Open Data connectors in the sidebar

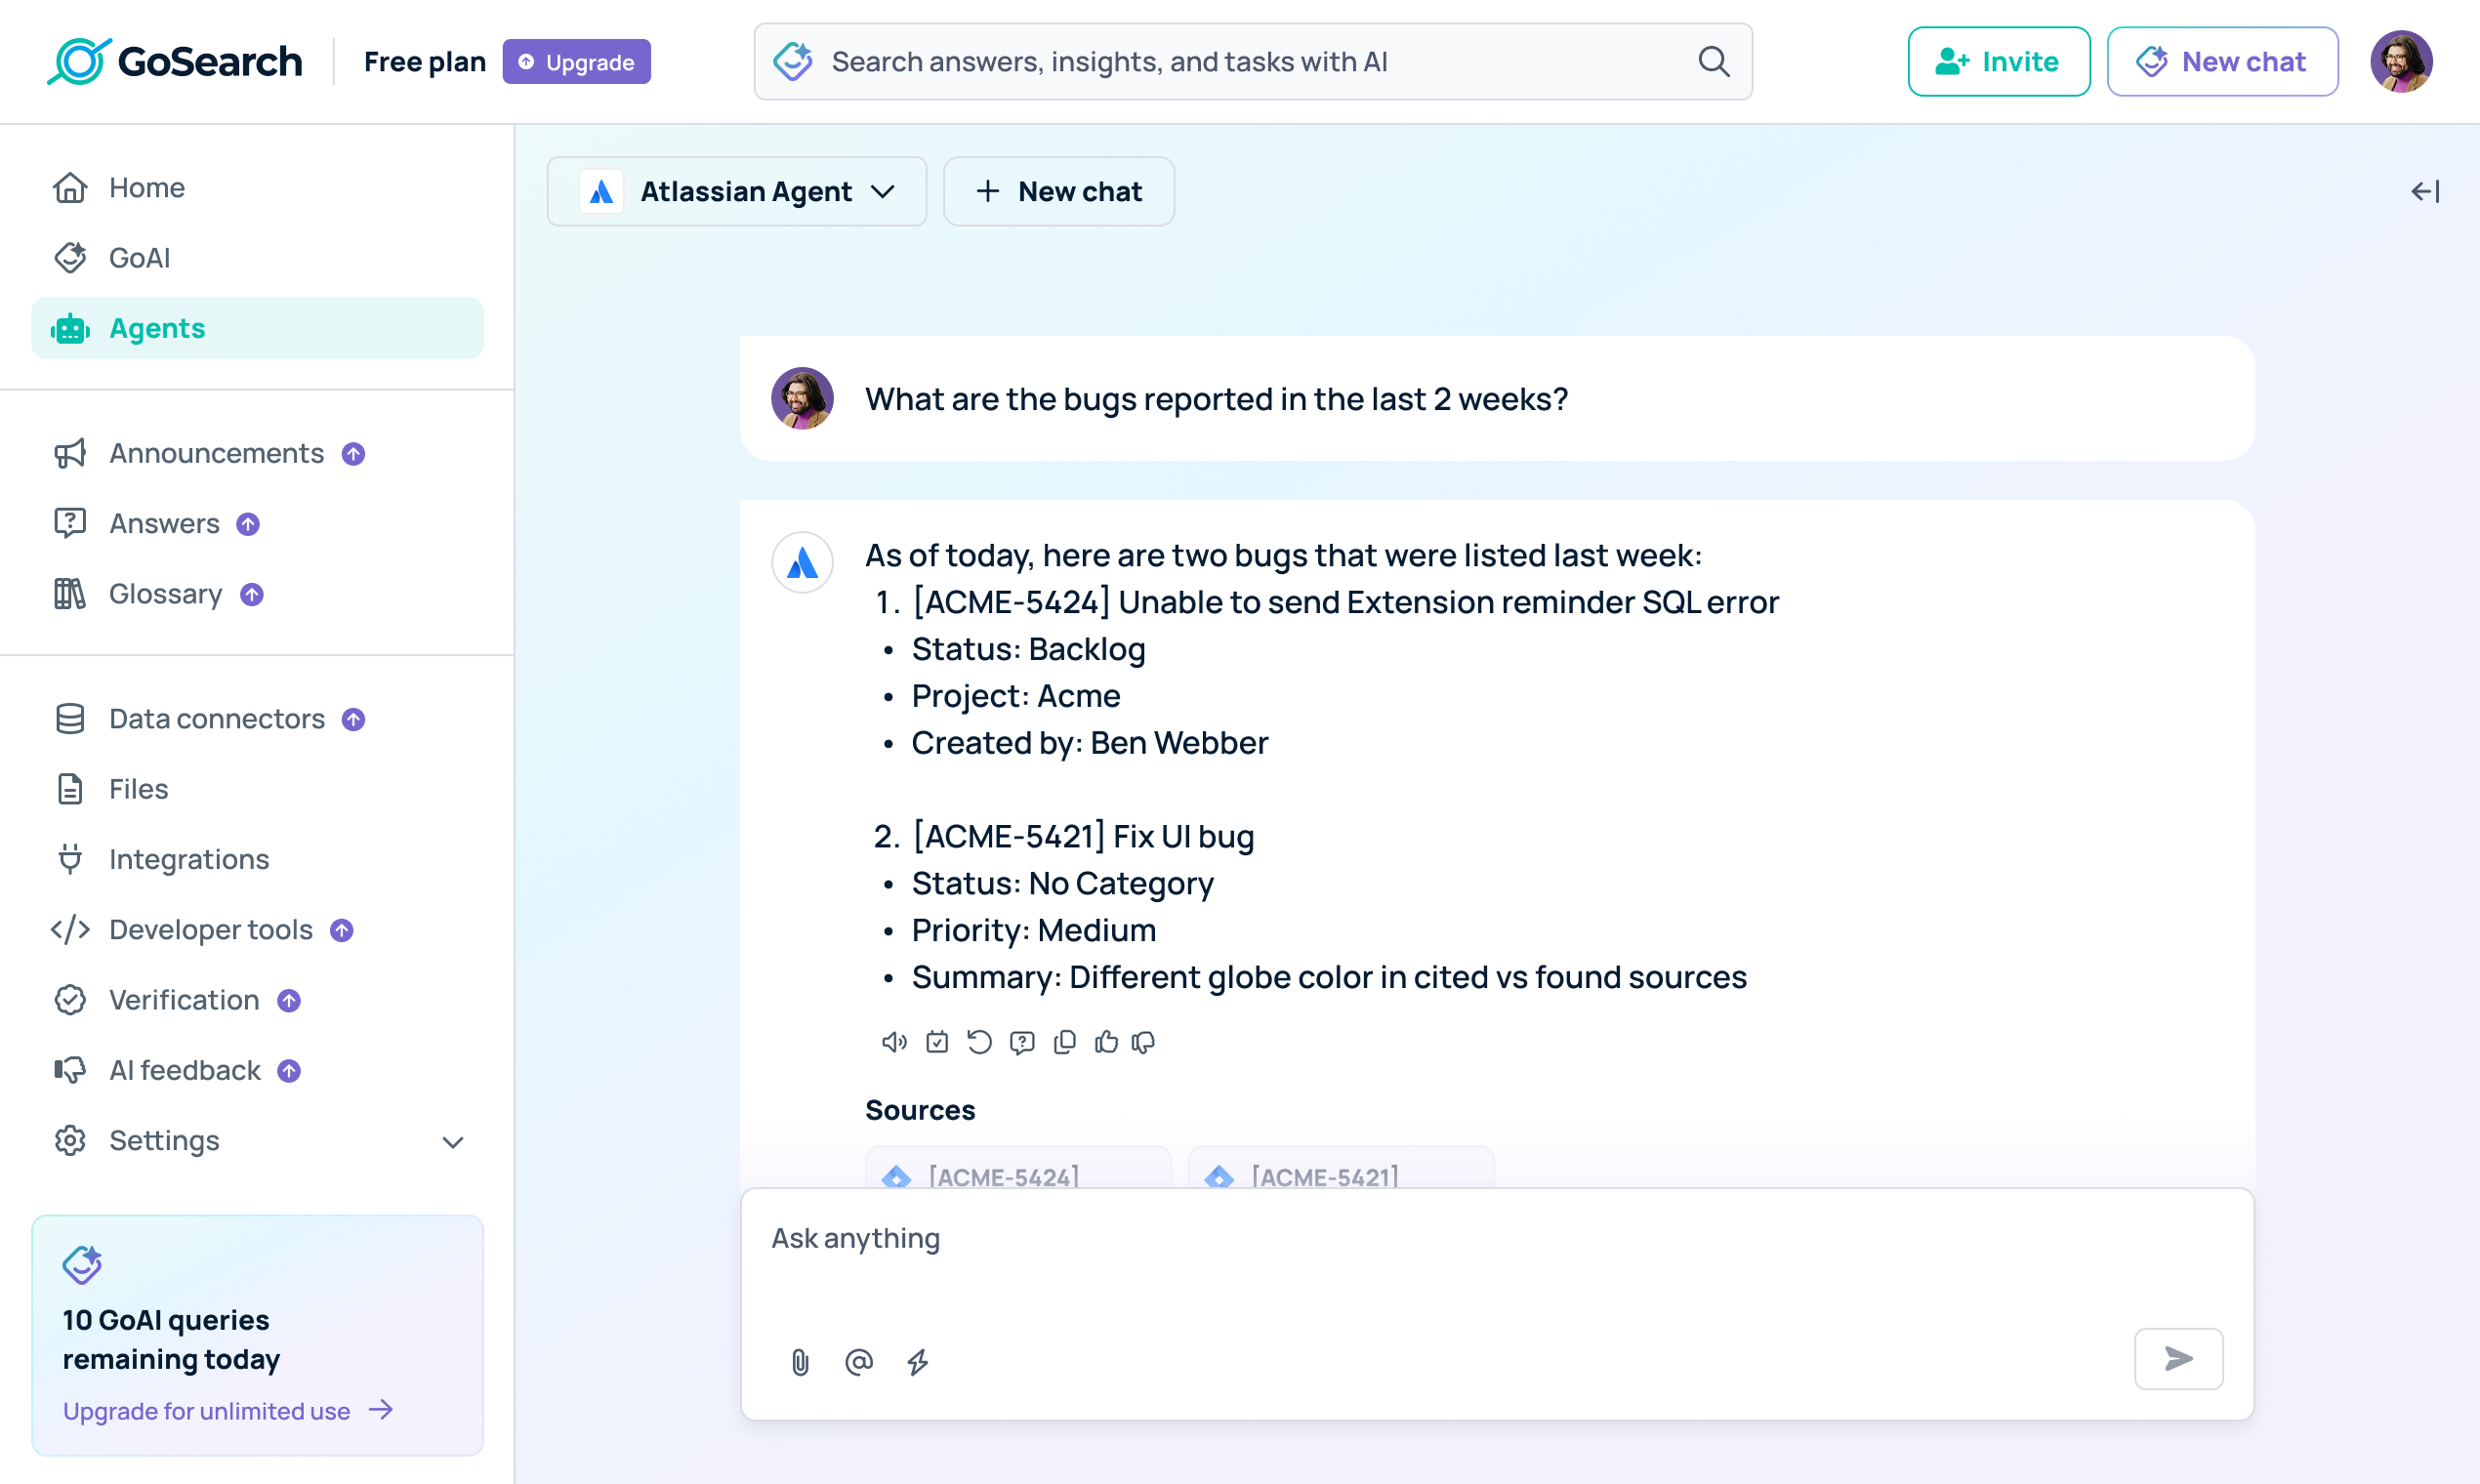tap(217, 719)
